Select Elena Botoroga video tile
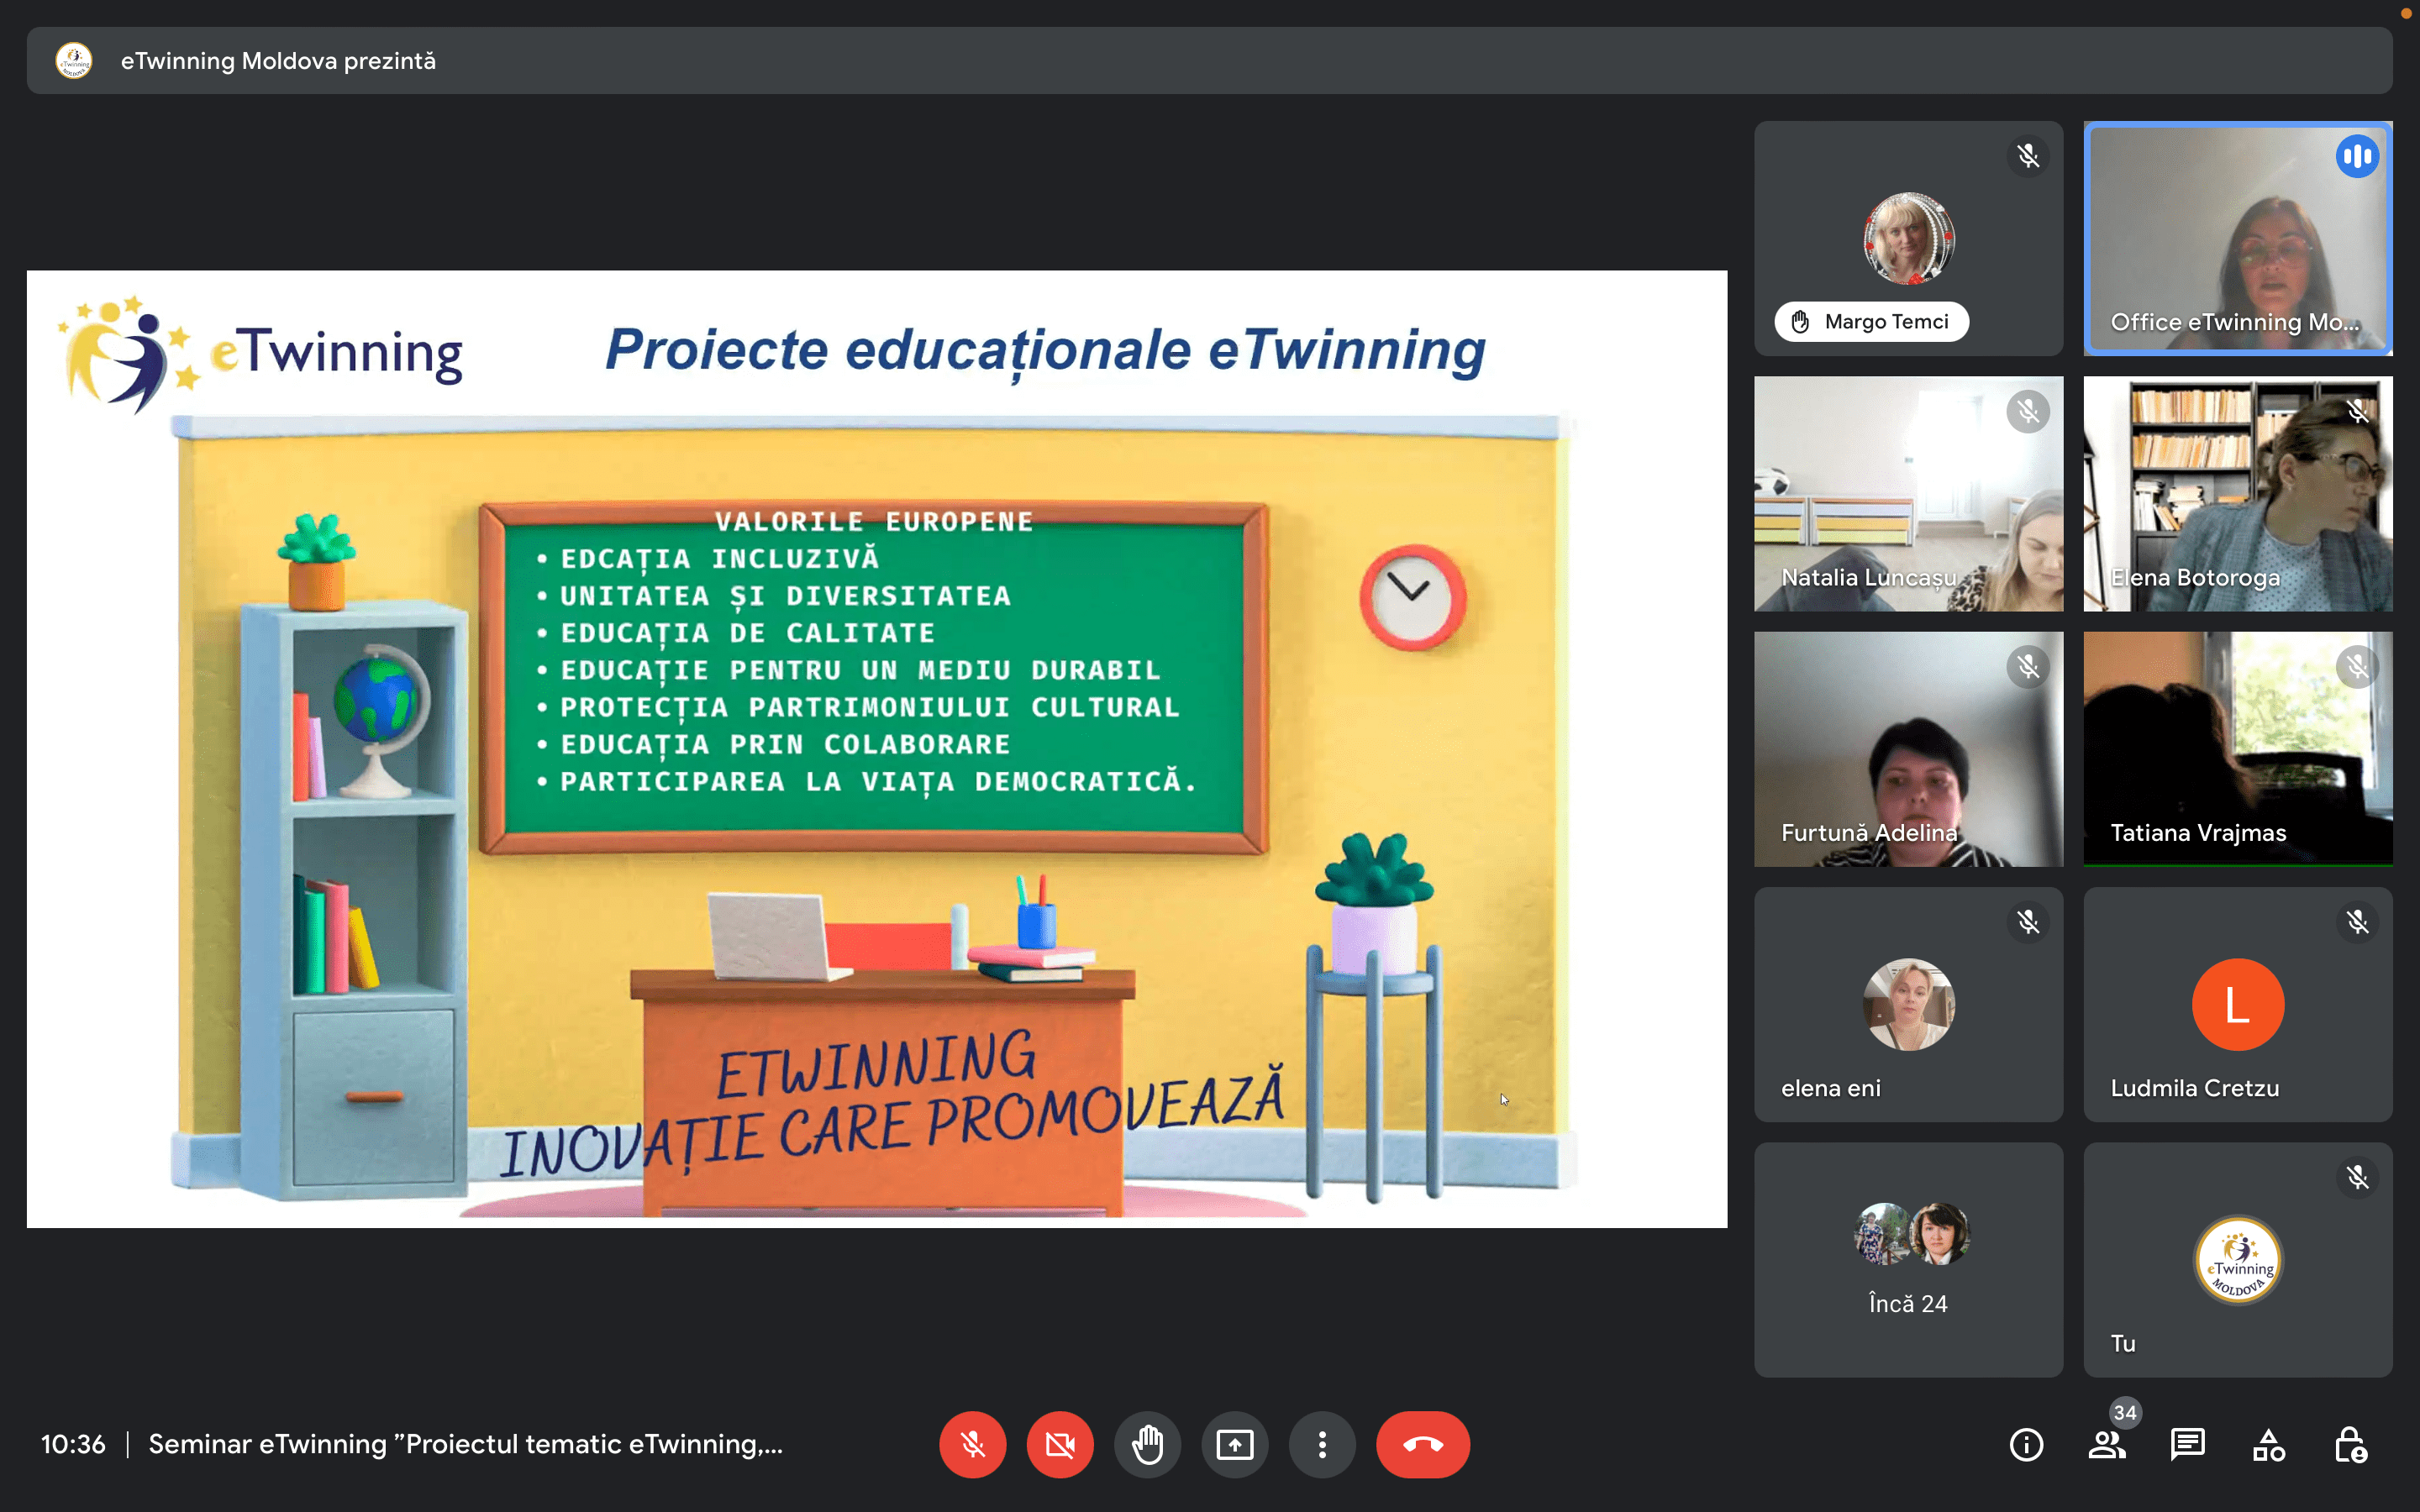 2237,493
